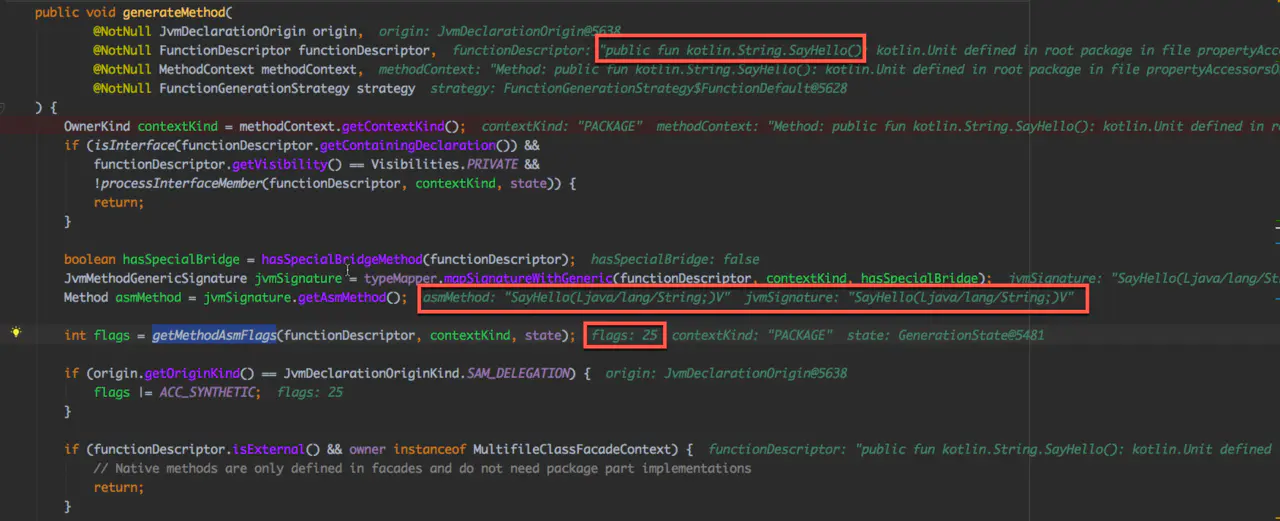1280x521 pixels.
Task: Click the highlighted getMethodAsmFlags call
Action: point(213,335)
